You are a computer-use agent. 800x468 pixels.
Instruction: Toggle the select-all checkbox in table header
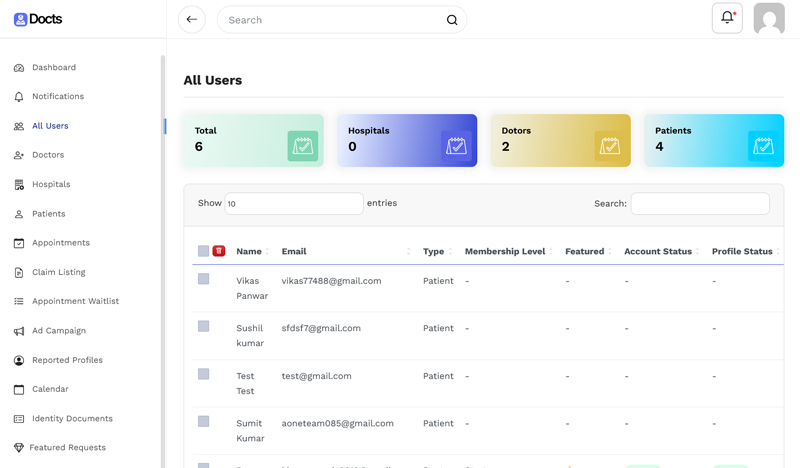[x=204, y=251]
